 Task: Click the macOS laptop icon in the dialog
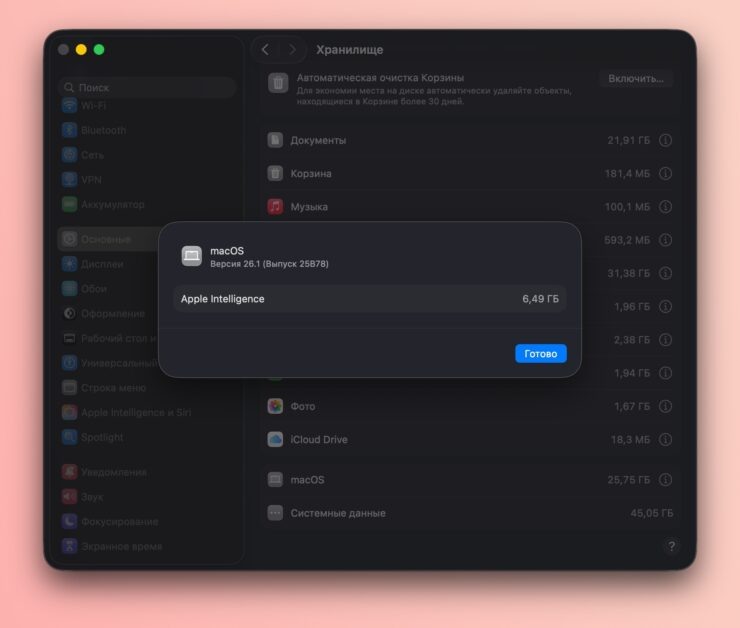coord(191,256)
